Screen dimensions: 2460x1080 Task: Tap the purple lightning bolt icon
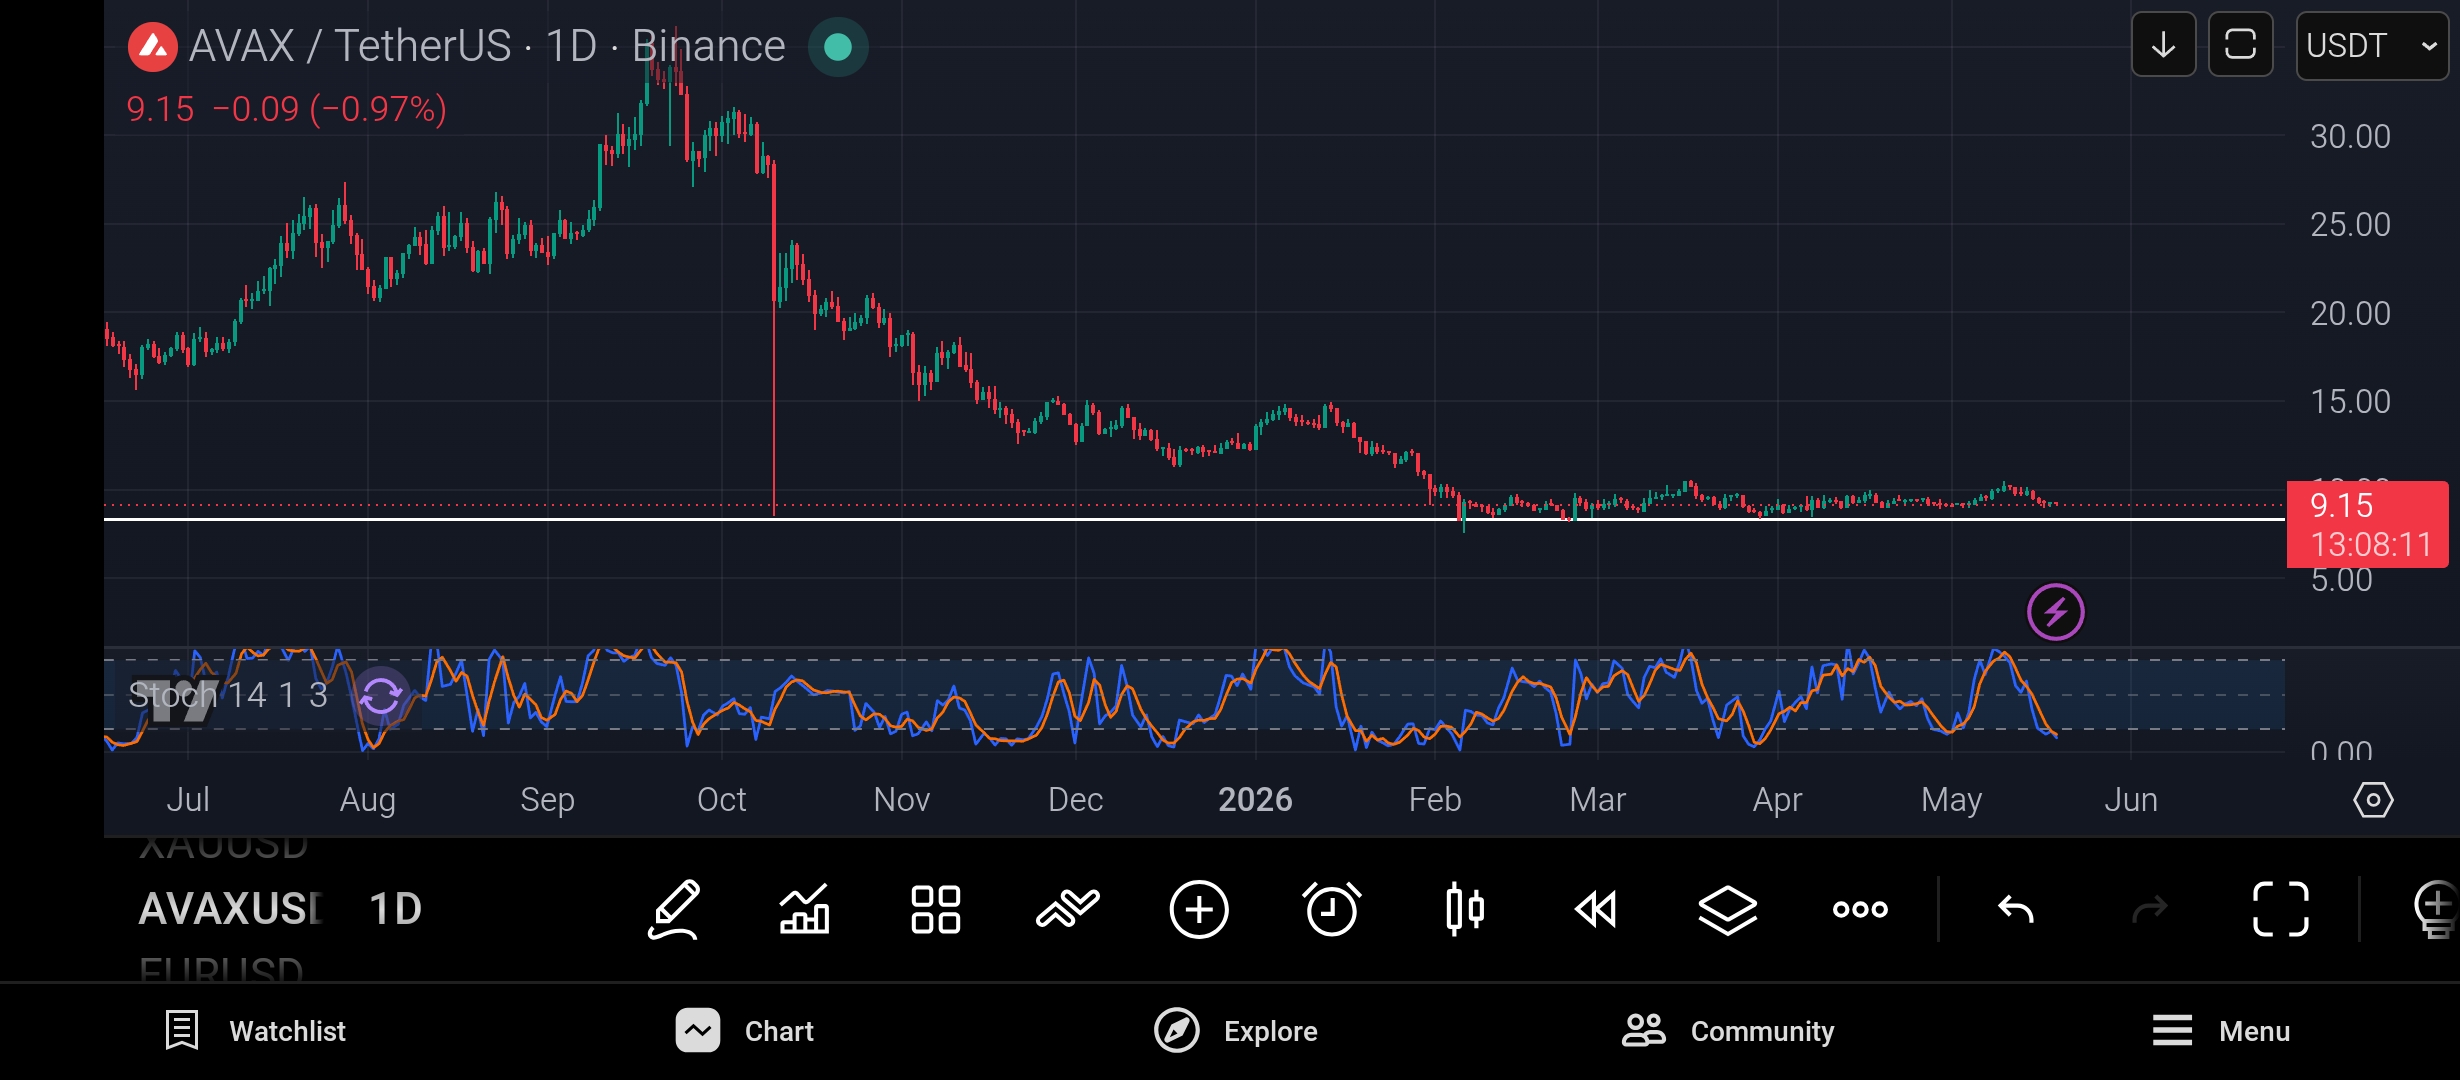pyautogui.click(x=2056, y=612)
